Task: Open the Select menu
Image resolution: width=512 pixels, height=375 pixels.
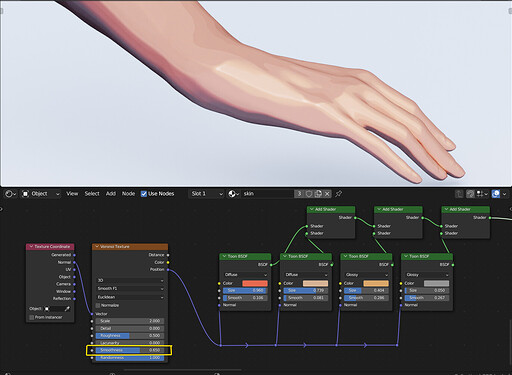Action: 92,194
